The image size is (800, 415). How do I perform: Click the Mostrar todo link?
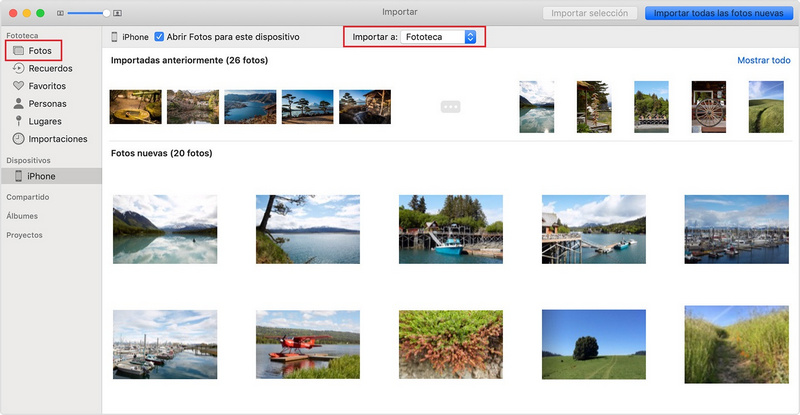coord(764,60)
